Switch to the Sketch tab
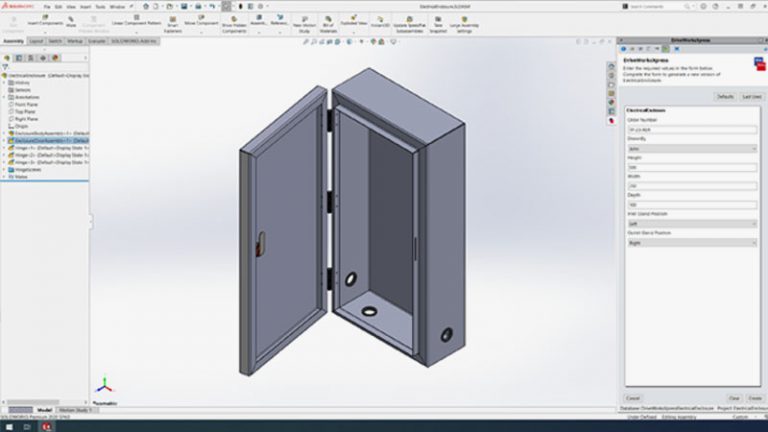Screen dimensions: 768x432 (55, 41)
